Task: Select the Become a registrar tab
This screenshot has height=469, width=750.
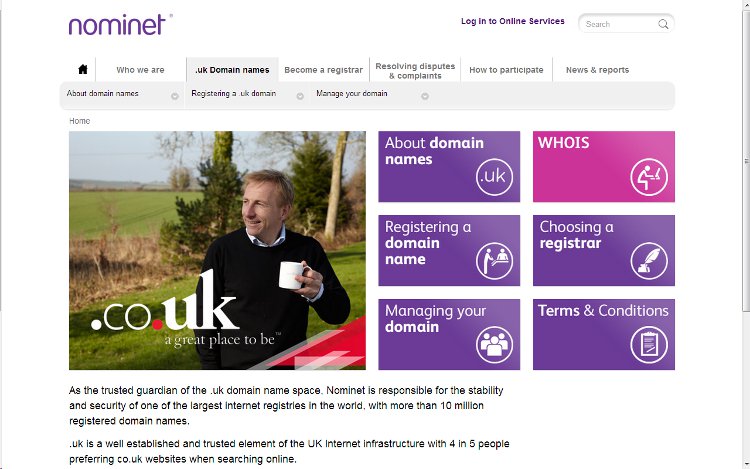Action: [x=323, y=70]
